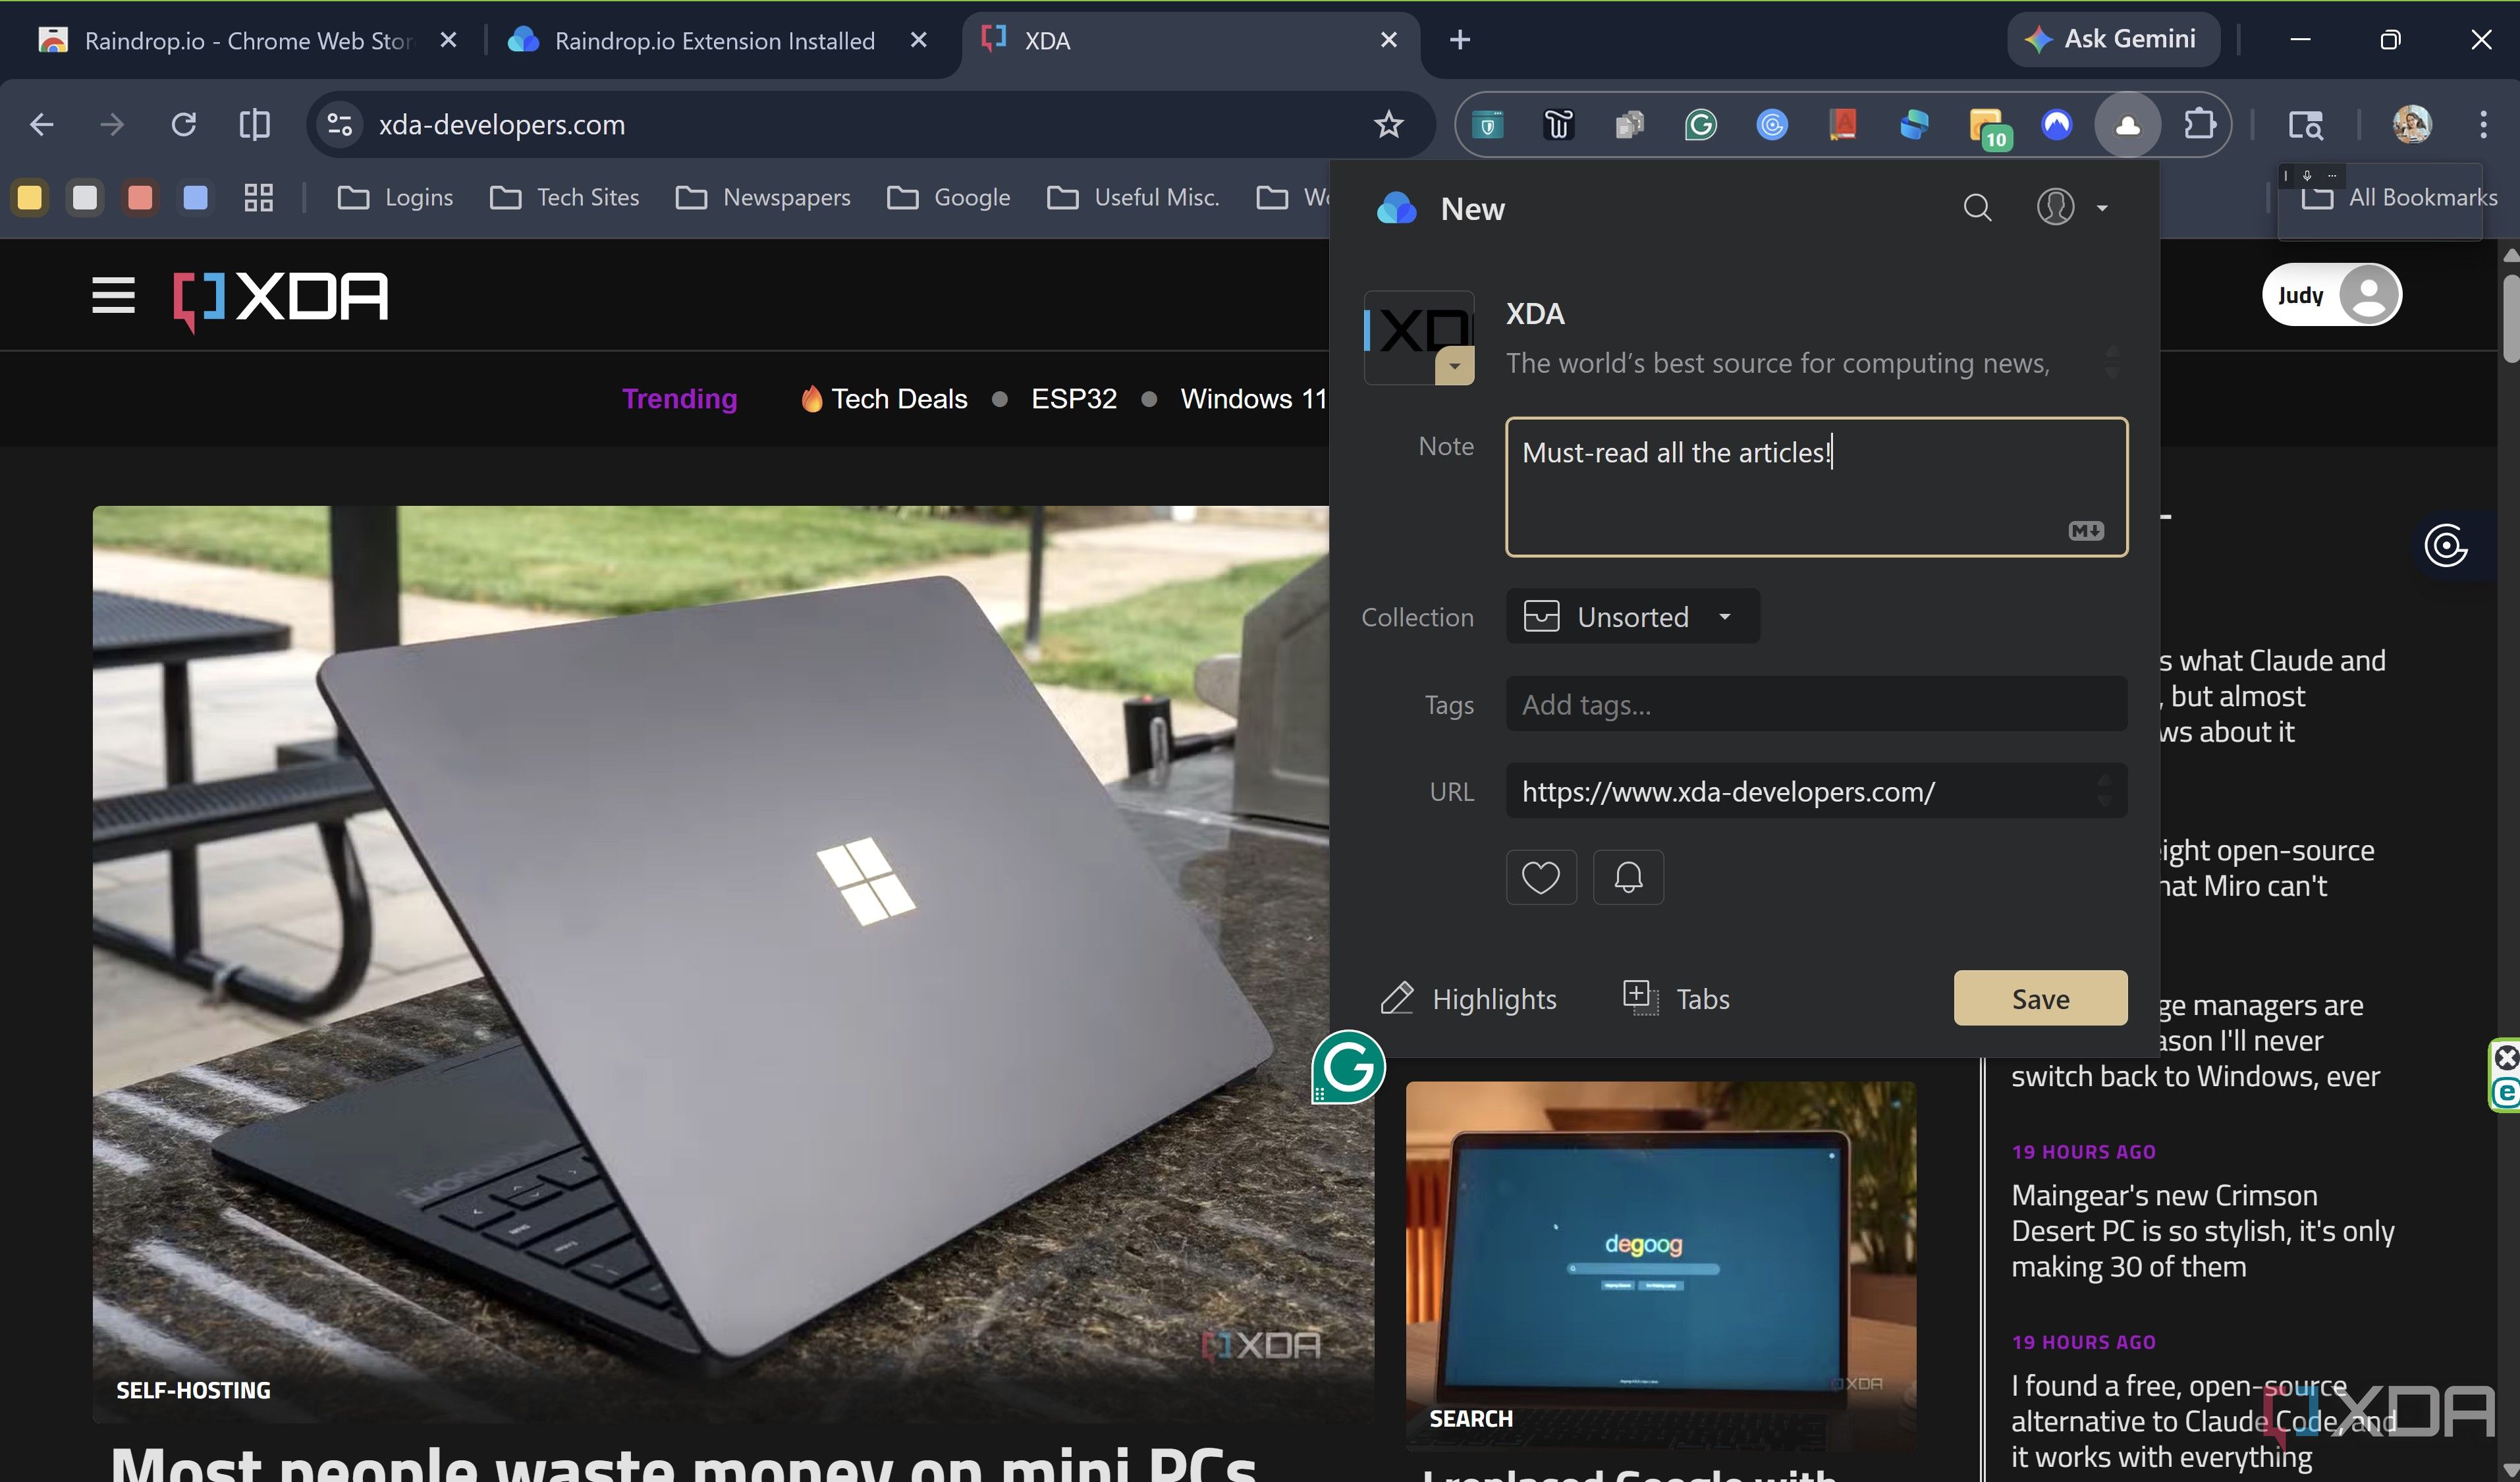Click the Note text area
The image size is (2520, 1482).
1816,487
